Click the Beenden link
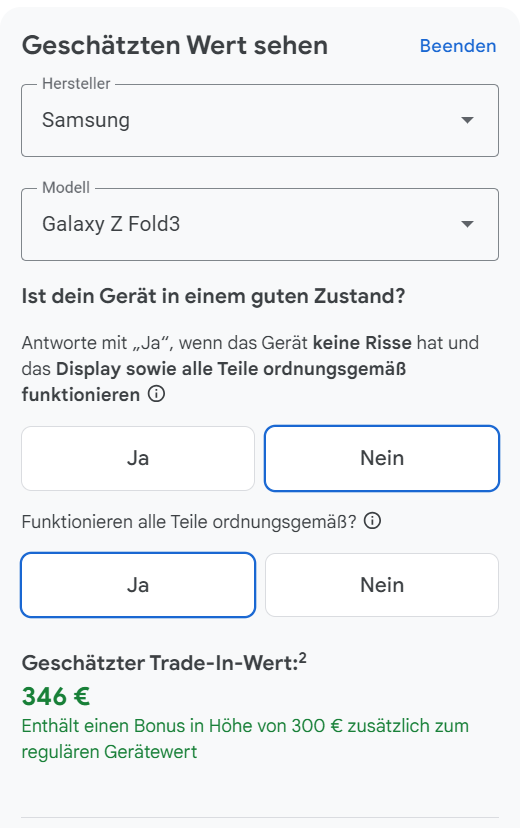528x828 pixels. coord(458,46)
